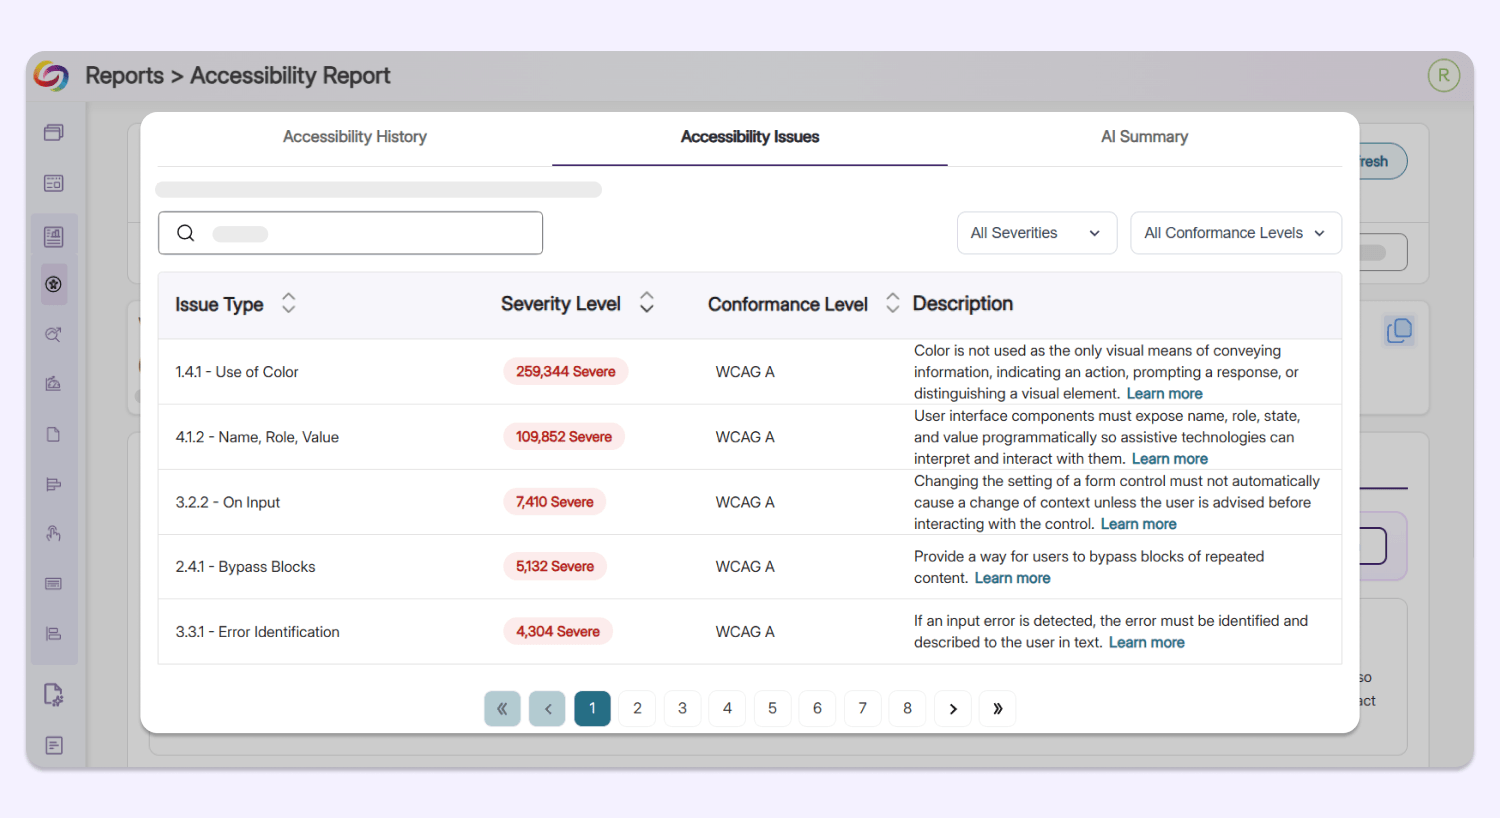The width and height of the screenshot is (1500, 818).
Task: Click the '2.4.1 - Bypass Blocks' cell
Action: [245, 567]
